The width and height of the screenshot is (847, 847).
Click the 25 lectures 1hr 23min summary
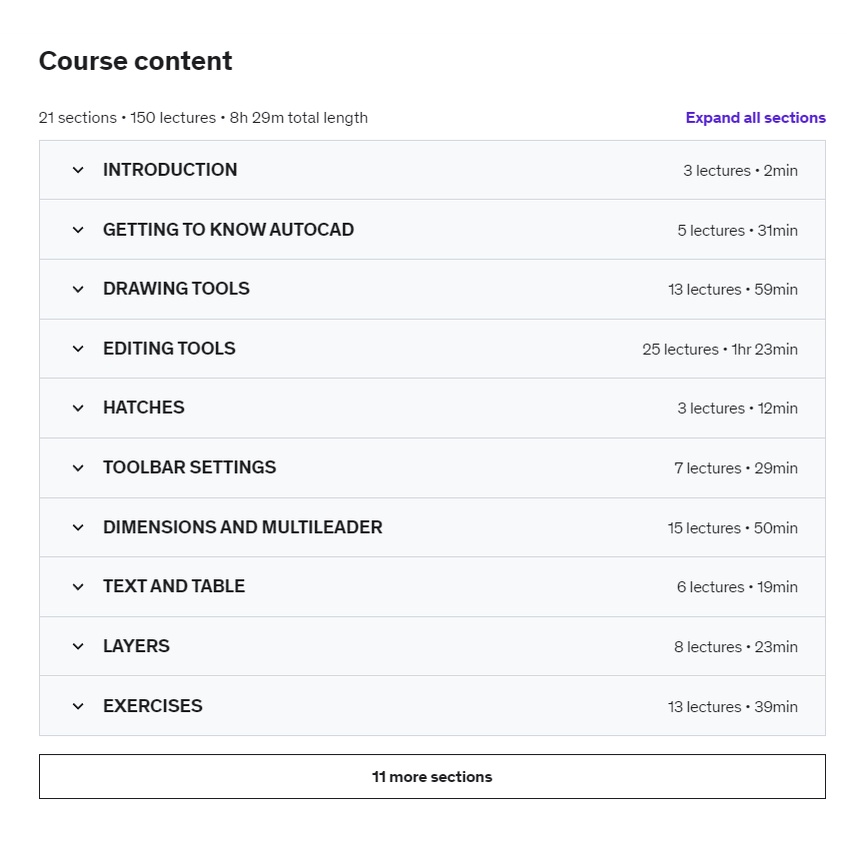click(x=720, y=349)
